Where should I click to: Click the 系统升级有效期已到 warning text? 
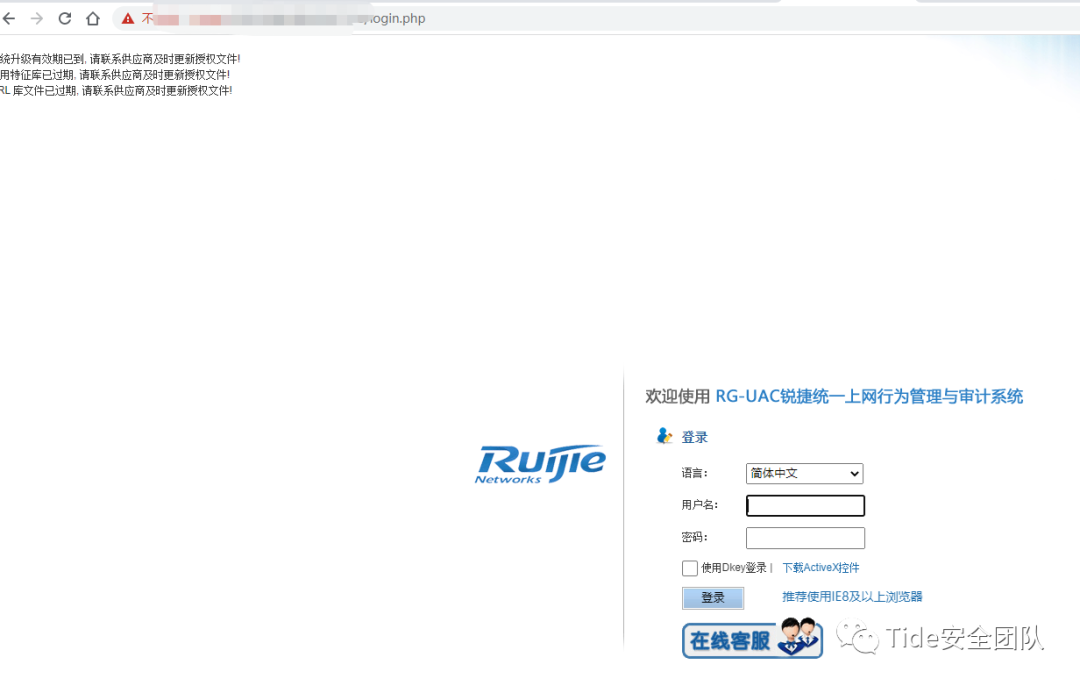pos(120,59)
